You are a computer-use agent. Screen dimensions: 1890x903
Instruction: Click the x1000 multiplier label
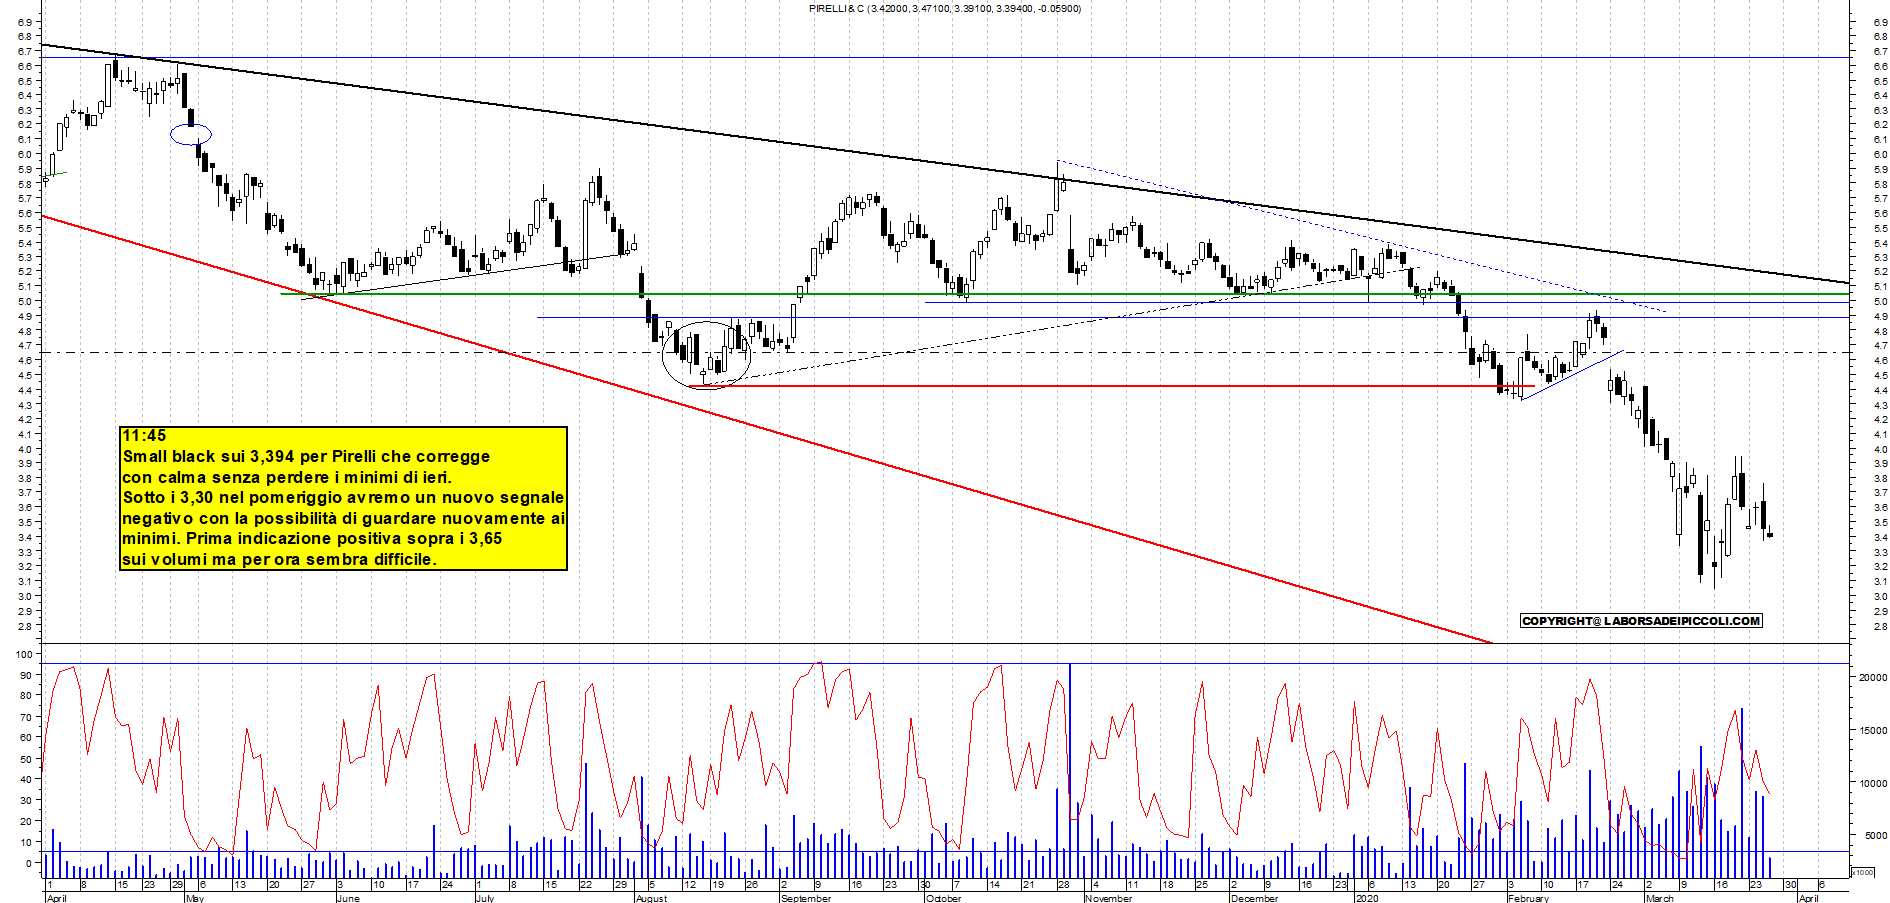(x=1863, y=872)
